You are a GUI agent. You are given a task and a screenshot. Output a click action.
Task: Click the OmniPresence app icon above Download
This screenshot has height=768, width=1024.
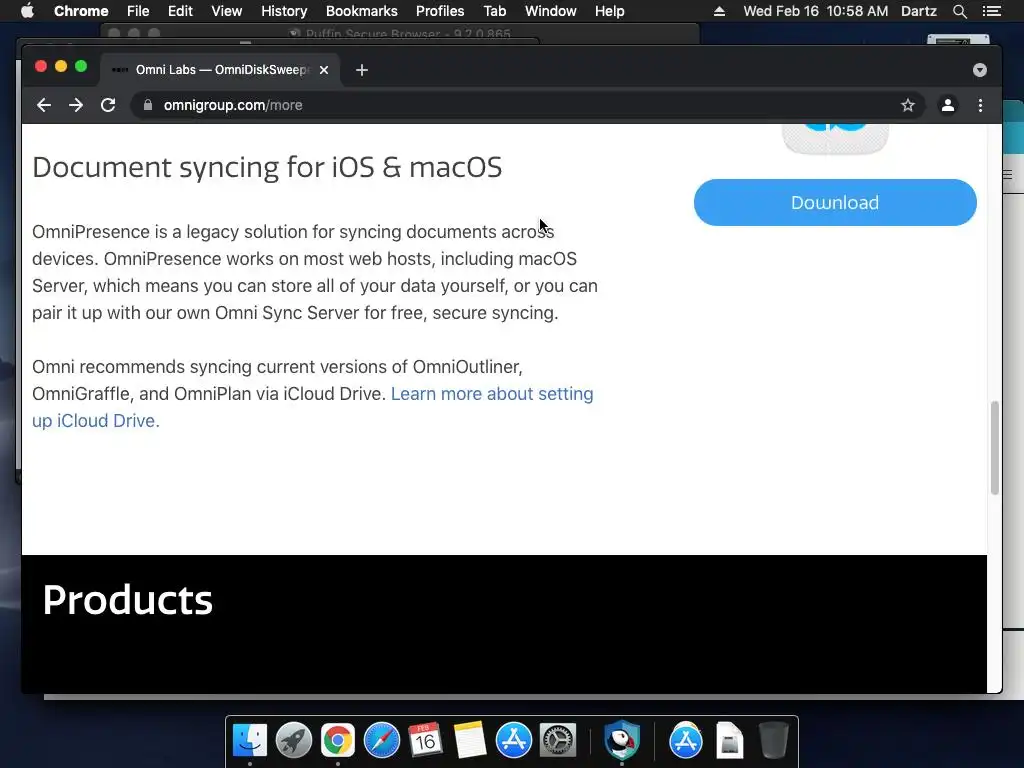(x=835, y=138)
